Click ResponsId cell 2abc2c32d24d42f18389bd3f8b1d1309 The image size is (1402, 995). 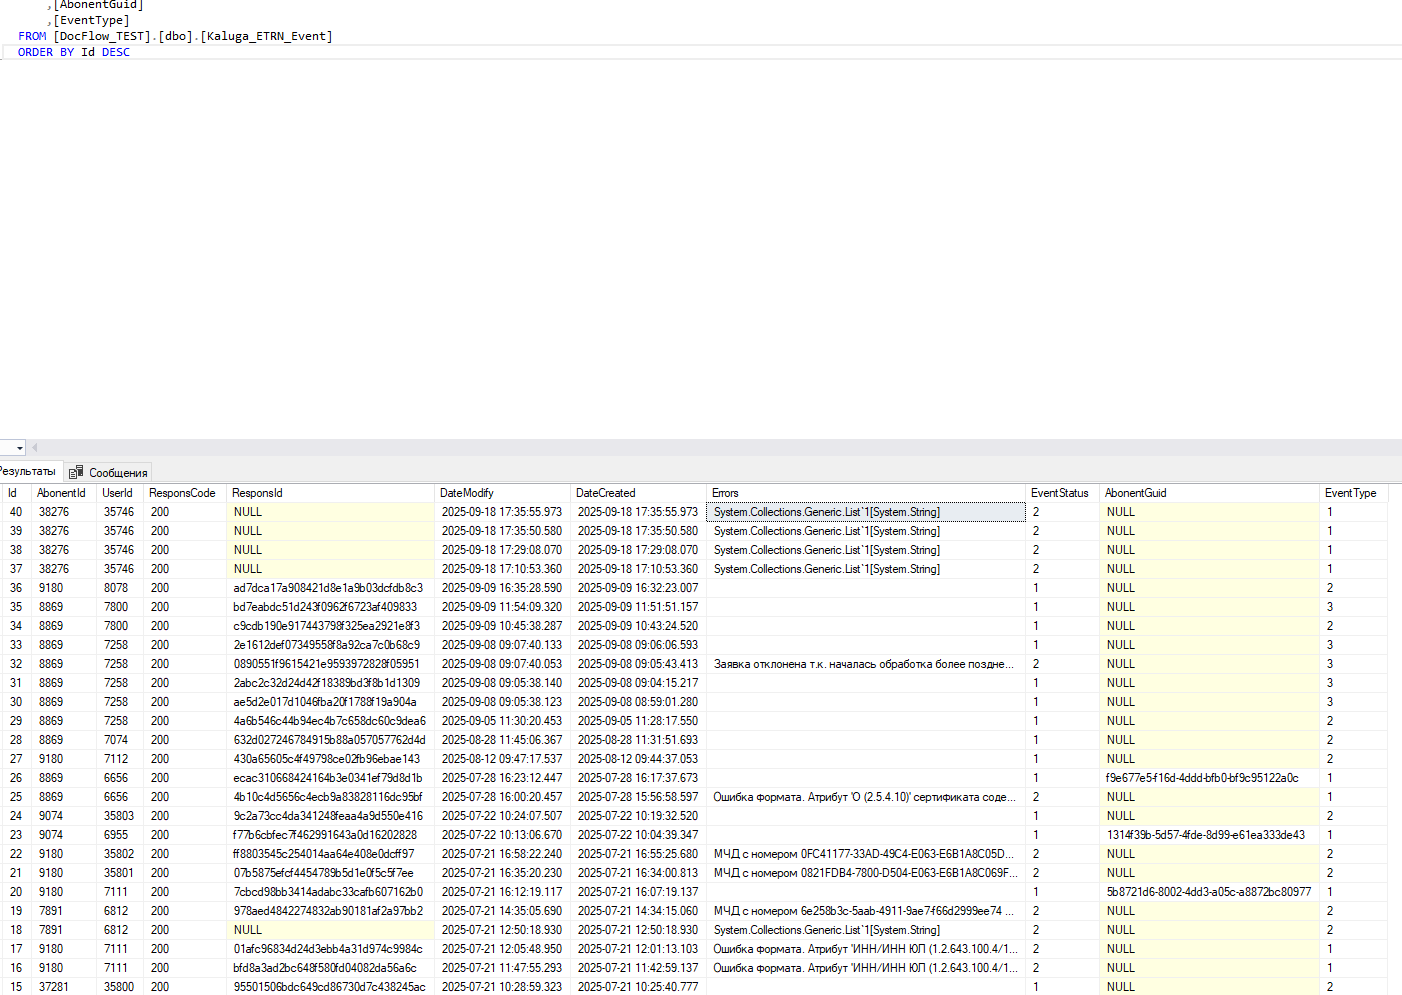(x=330, y=683)
